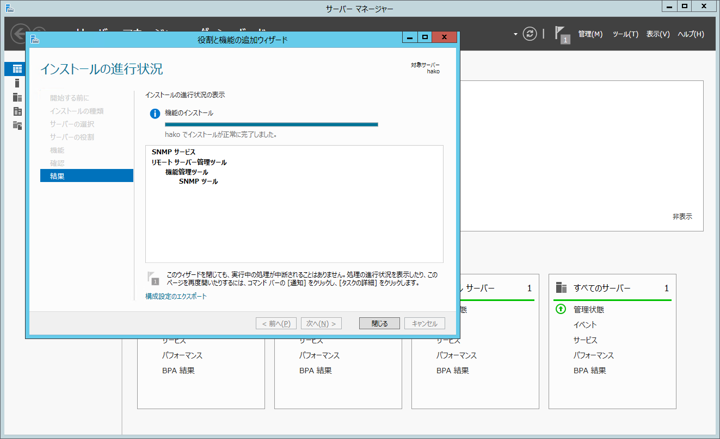Click the Server Manager refresh icon
Viewport: 720px width, 439px height.
click(529, 34)
